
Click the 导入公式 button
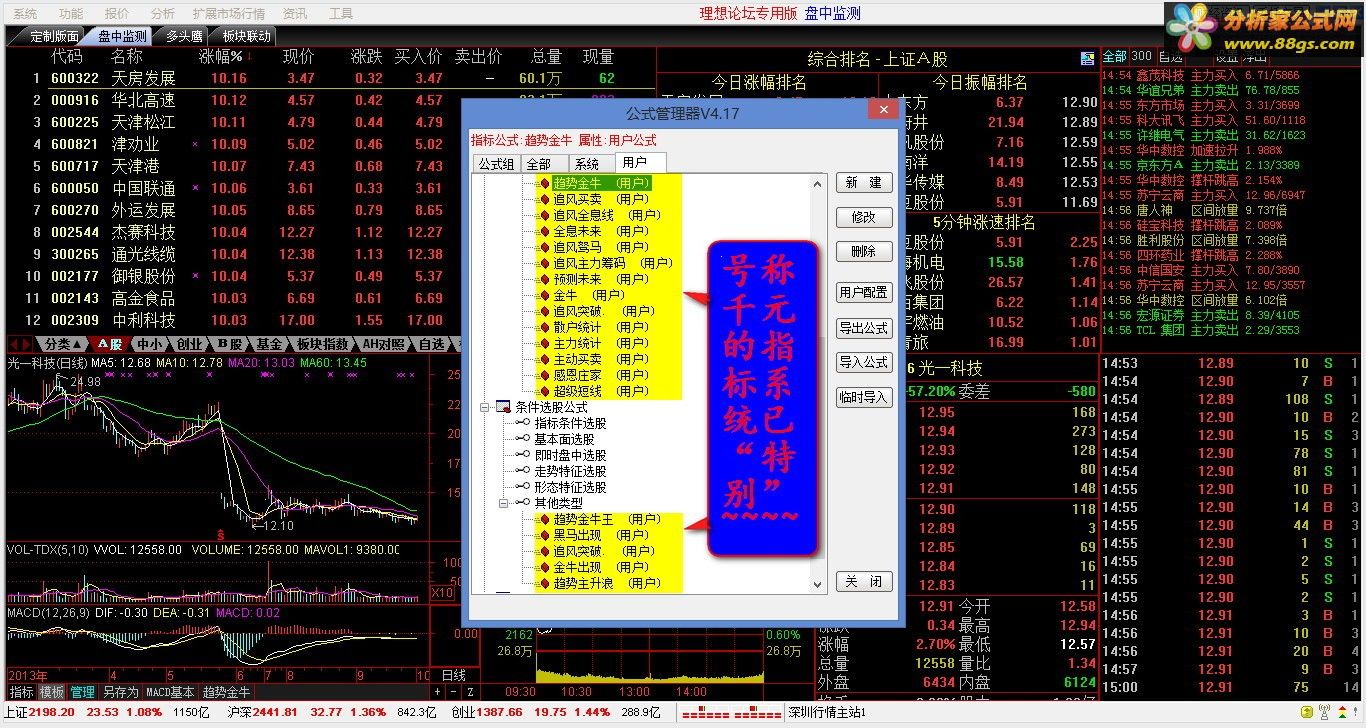click(864, 362)
